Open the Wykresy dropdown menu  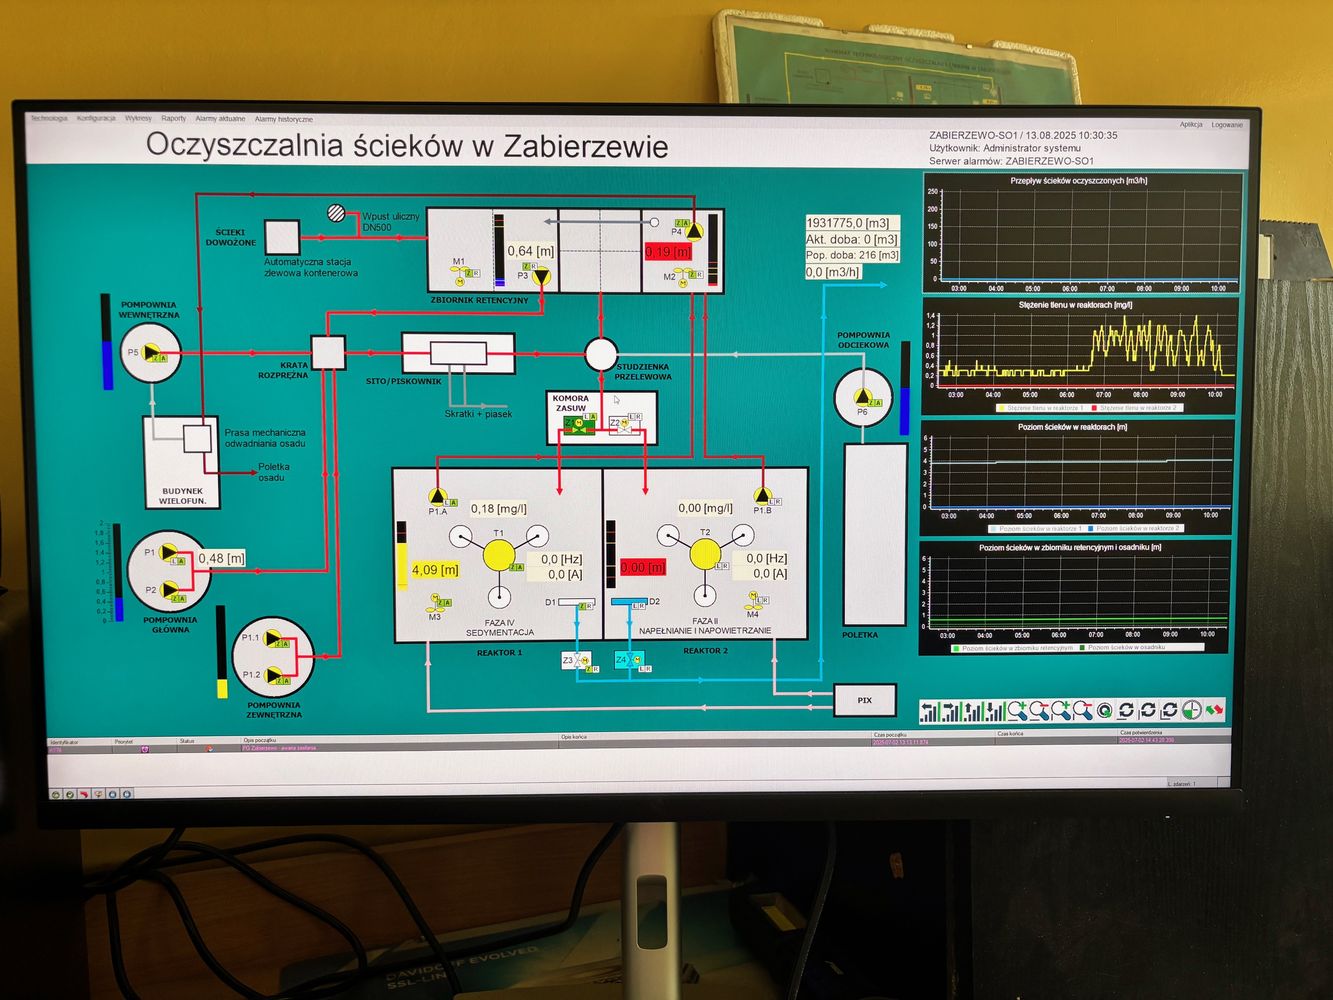point(138,119)
